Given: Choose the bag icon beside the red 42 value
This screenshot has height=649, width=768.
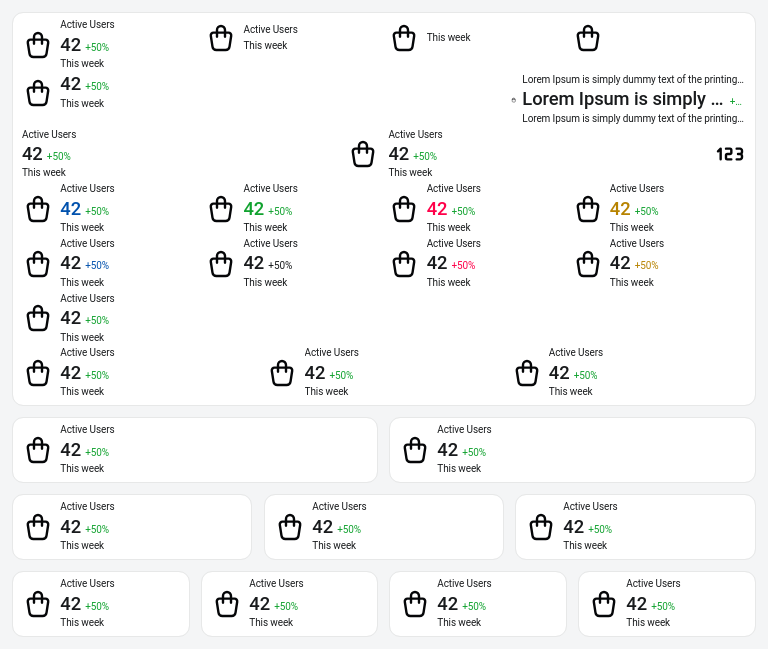Looking at the screenshot, I should [404, 209].
